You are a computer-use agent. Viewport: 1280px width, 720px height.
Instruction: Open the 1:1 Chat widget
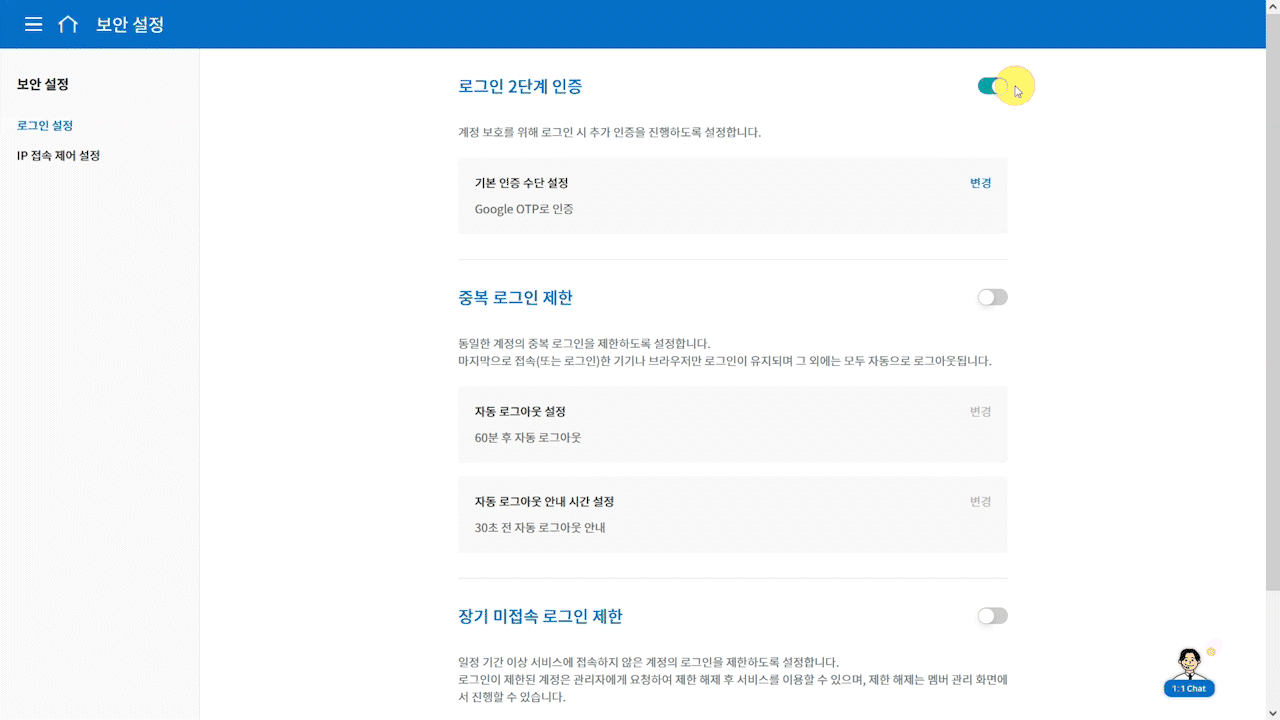point(1189,673)
